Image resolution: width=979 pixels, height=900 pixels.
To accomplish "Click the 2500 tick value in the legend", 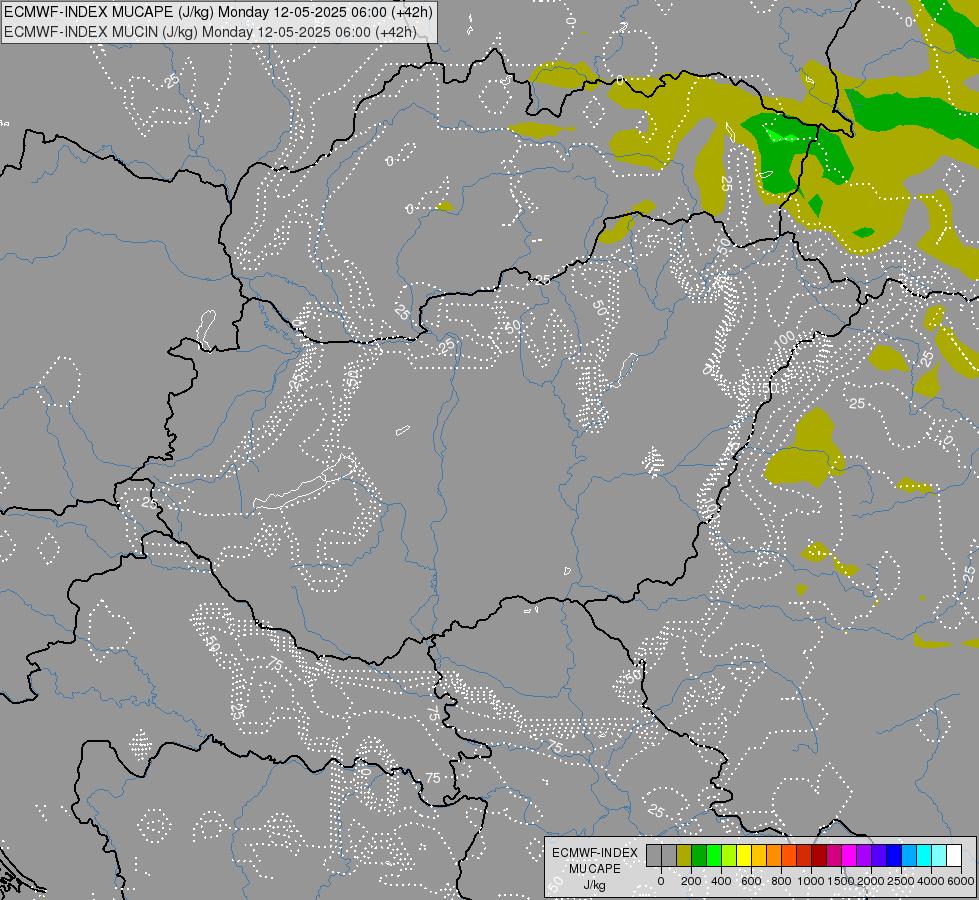I will (901, 881).
